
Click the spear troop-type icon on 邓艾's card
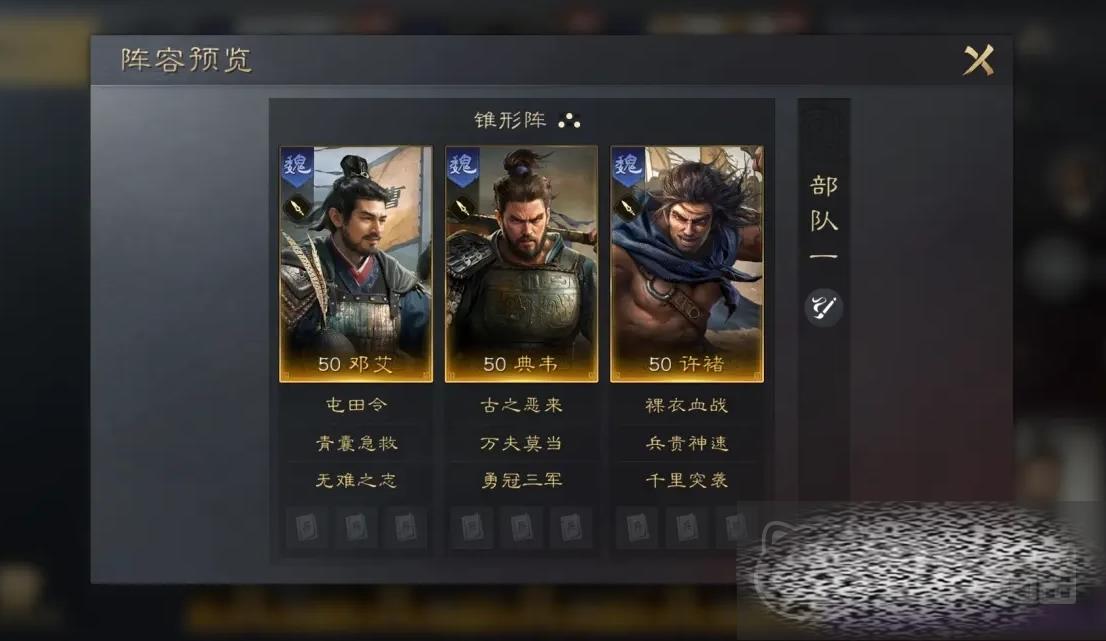[x=296, y=209]
